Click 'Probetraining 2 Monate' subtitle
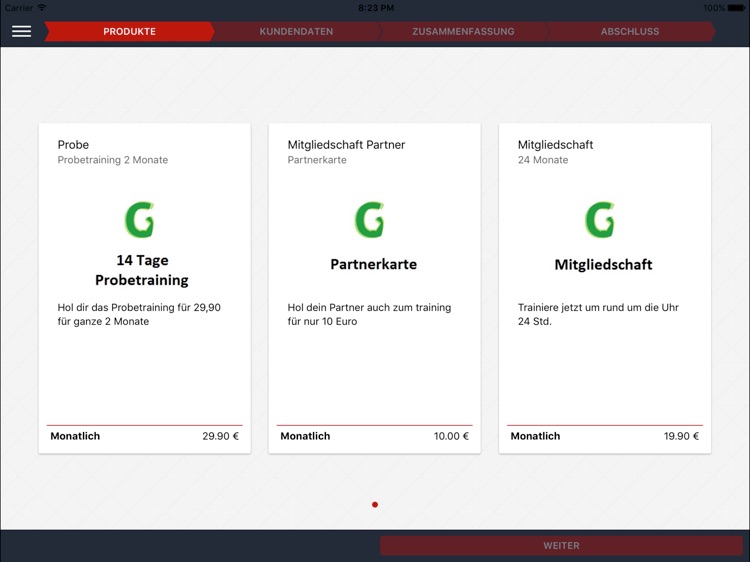This screenshot has height=562, width=750. click(x=113, y=160)
